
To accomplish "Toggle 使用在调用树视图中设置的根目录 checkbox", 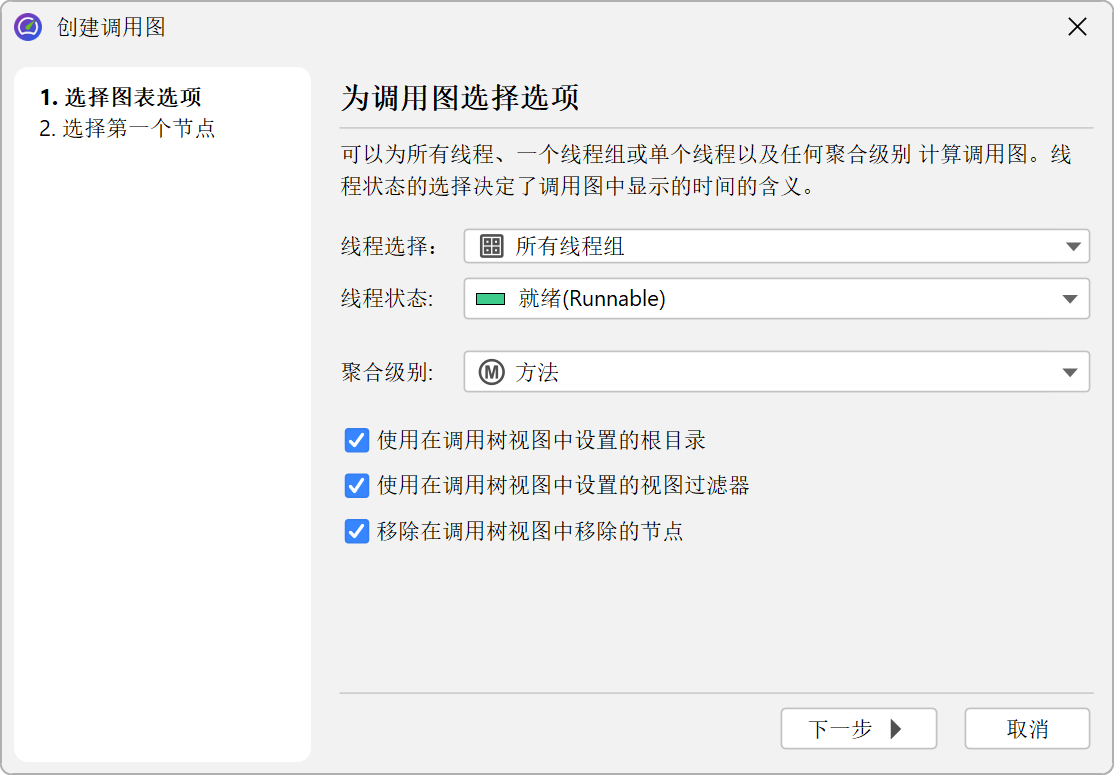I will click(x=357, y=440).
